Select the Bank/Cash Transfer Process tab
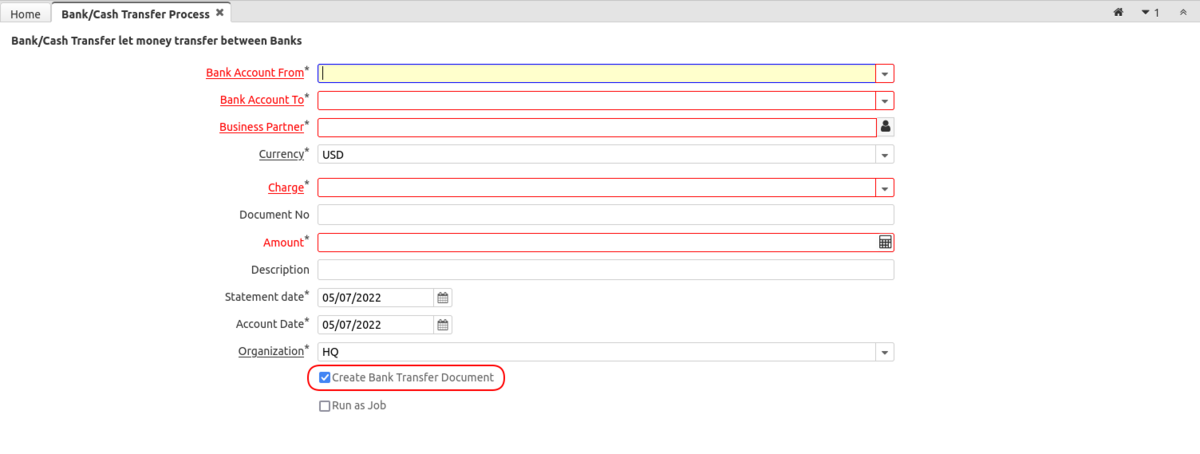Viewport: 1200px width, 454px height. click(135, 14)
